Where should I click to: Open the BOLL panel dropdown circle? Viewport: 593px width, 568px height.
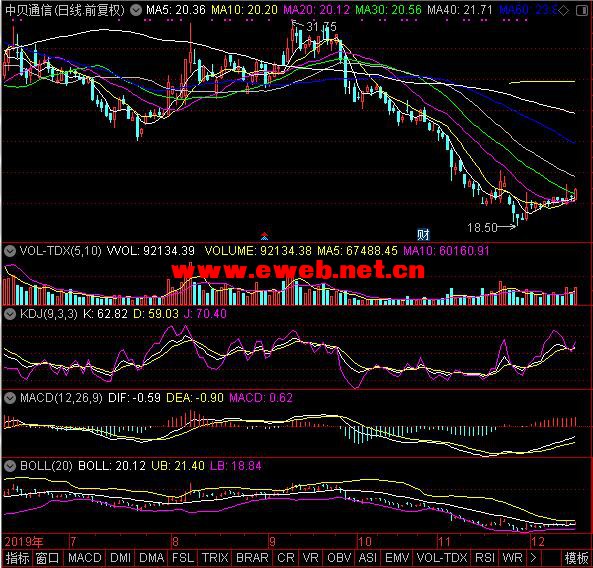tap(10, 466)
